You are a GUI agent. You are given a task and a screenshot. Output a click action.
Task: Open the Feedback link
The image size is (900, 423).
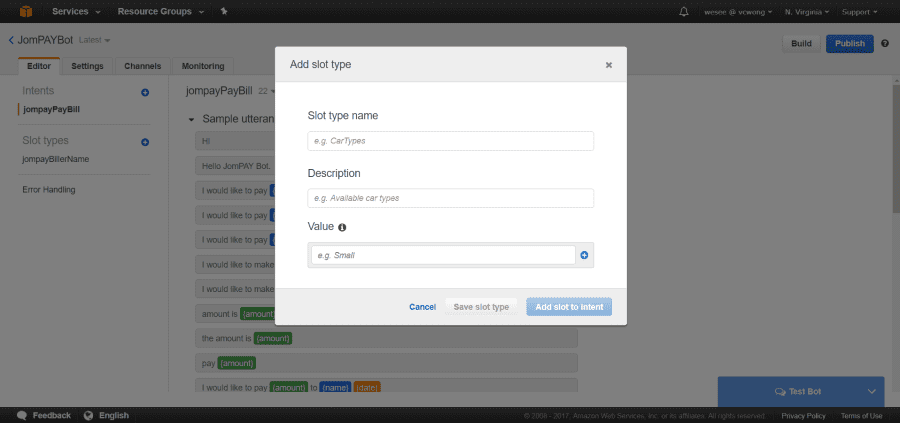(x=52, y=415)
